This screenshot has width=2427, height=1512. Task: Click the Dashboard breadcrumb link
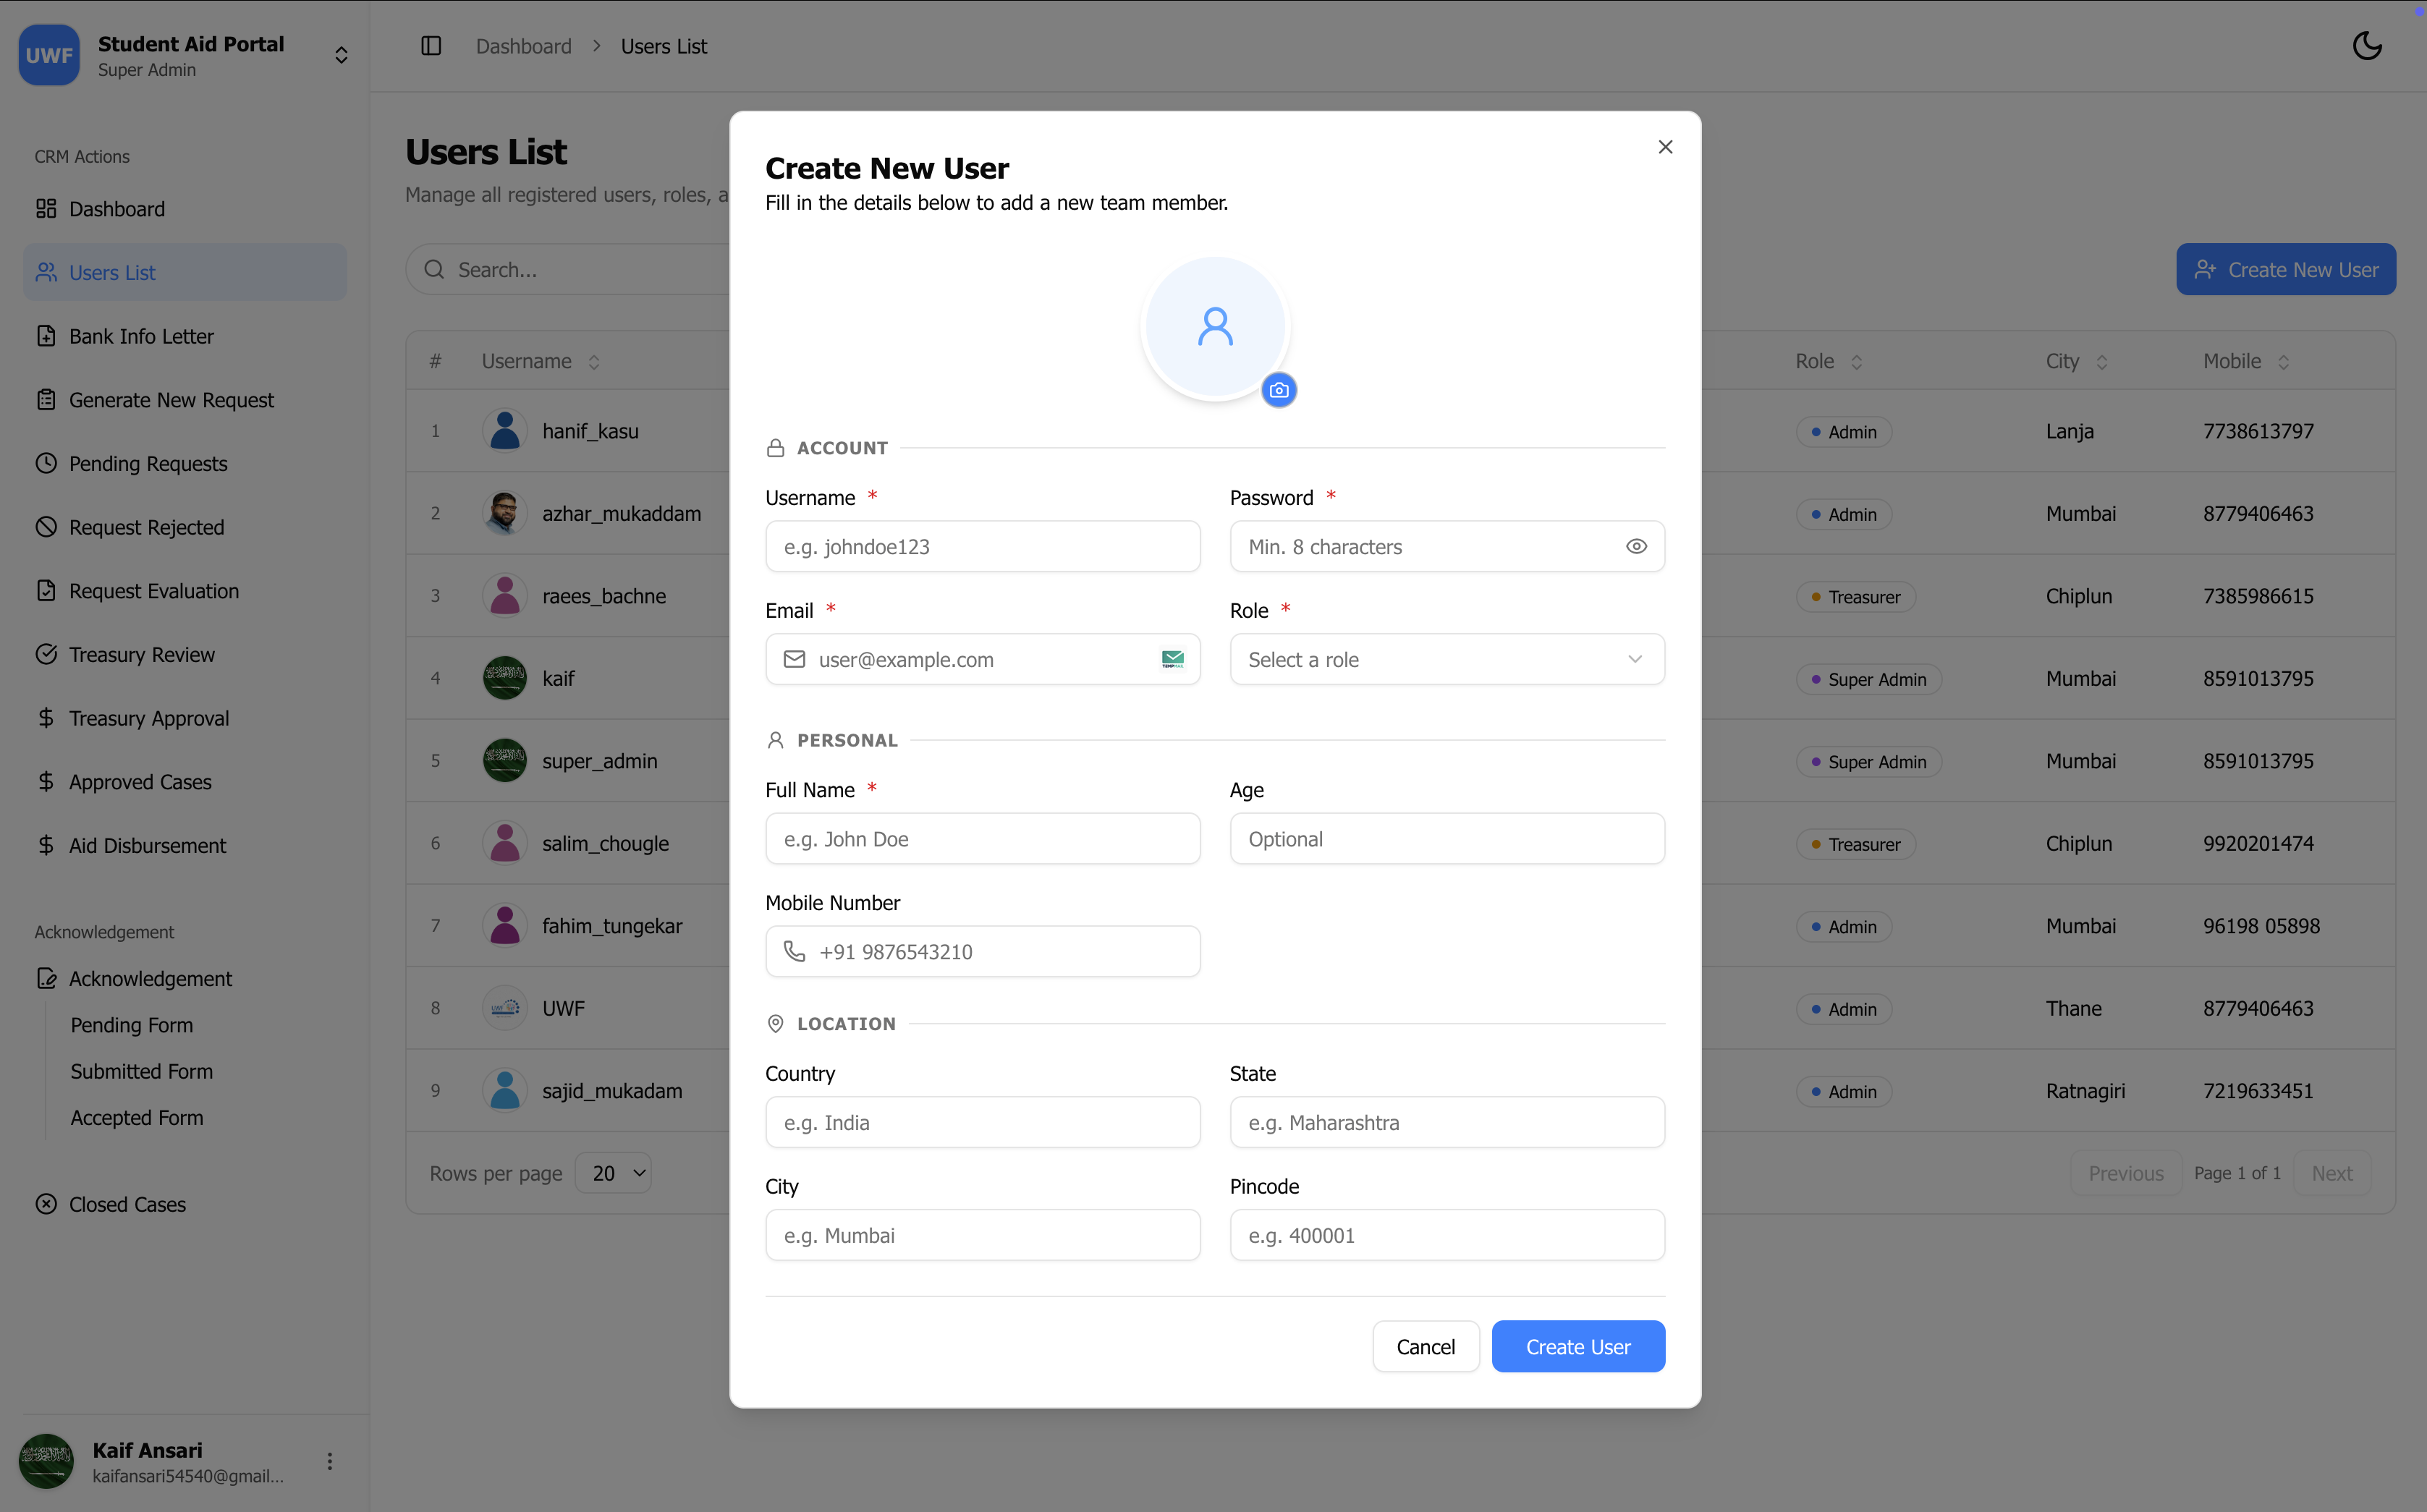(x=523, y=46)
